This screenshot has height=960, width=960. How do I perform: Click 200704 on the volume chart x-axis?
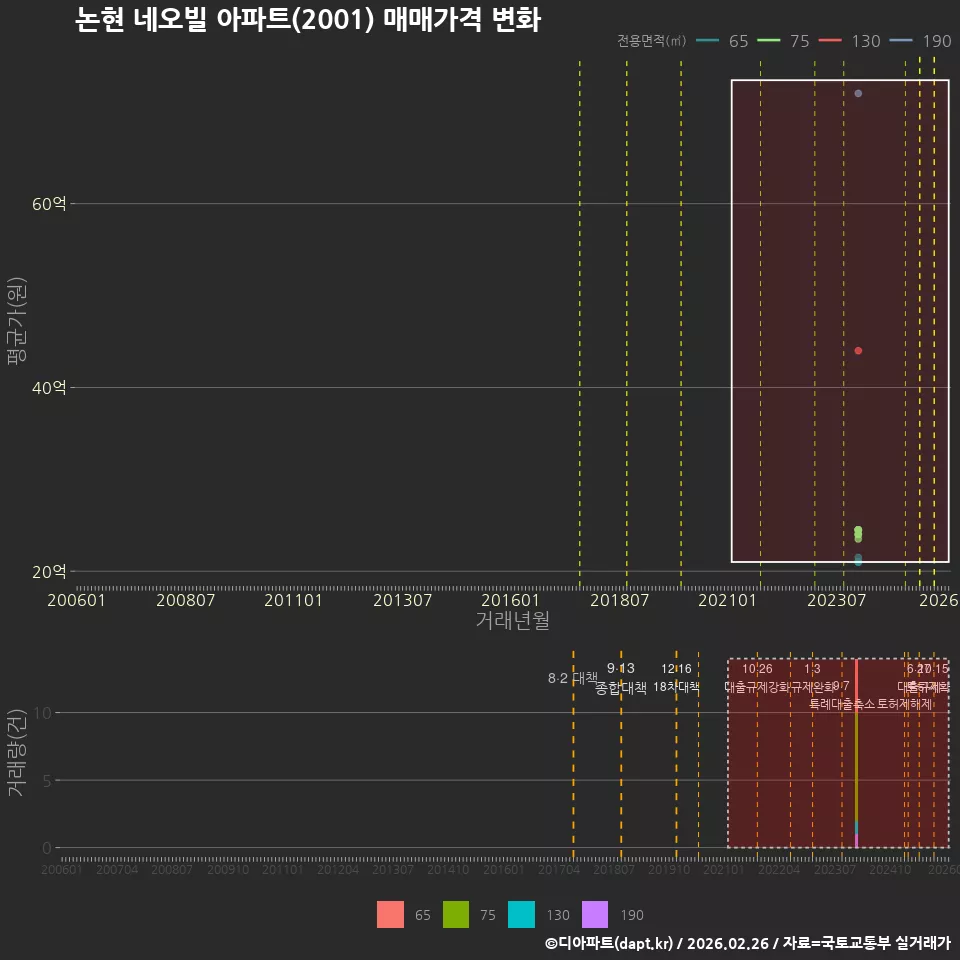117,869
